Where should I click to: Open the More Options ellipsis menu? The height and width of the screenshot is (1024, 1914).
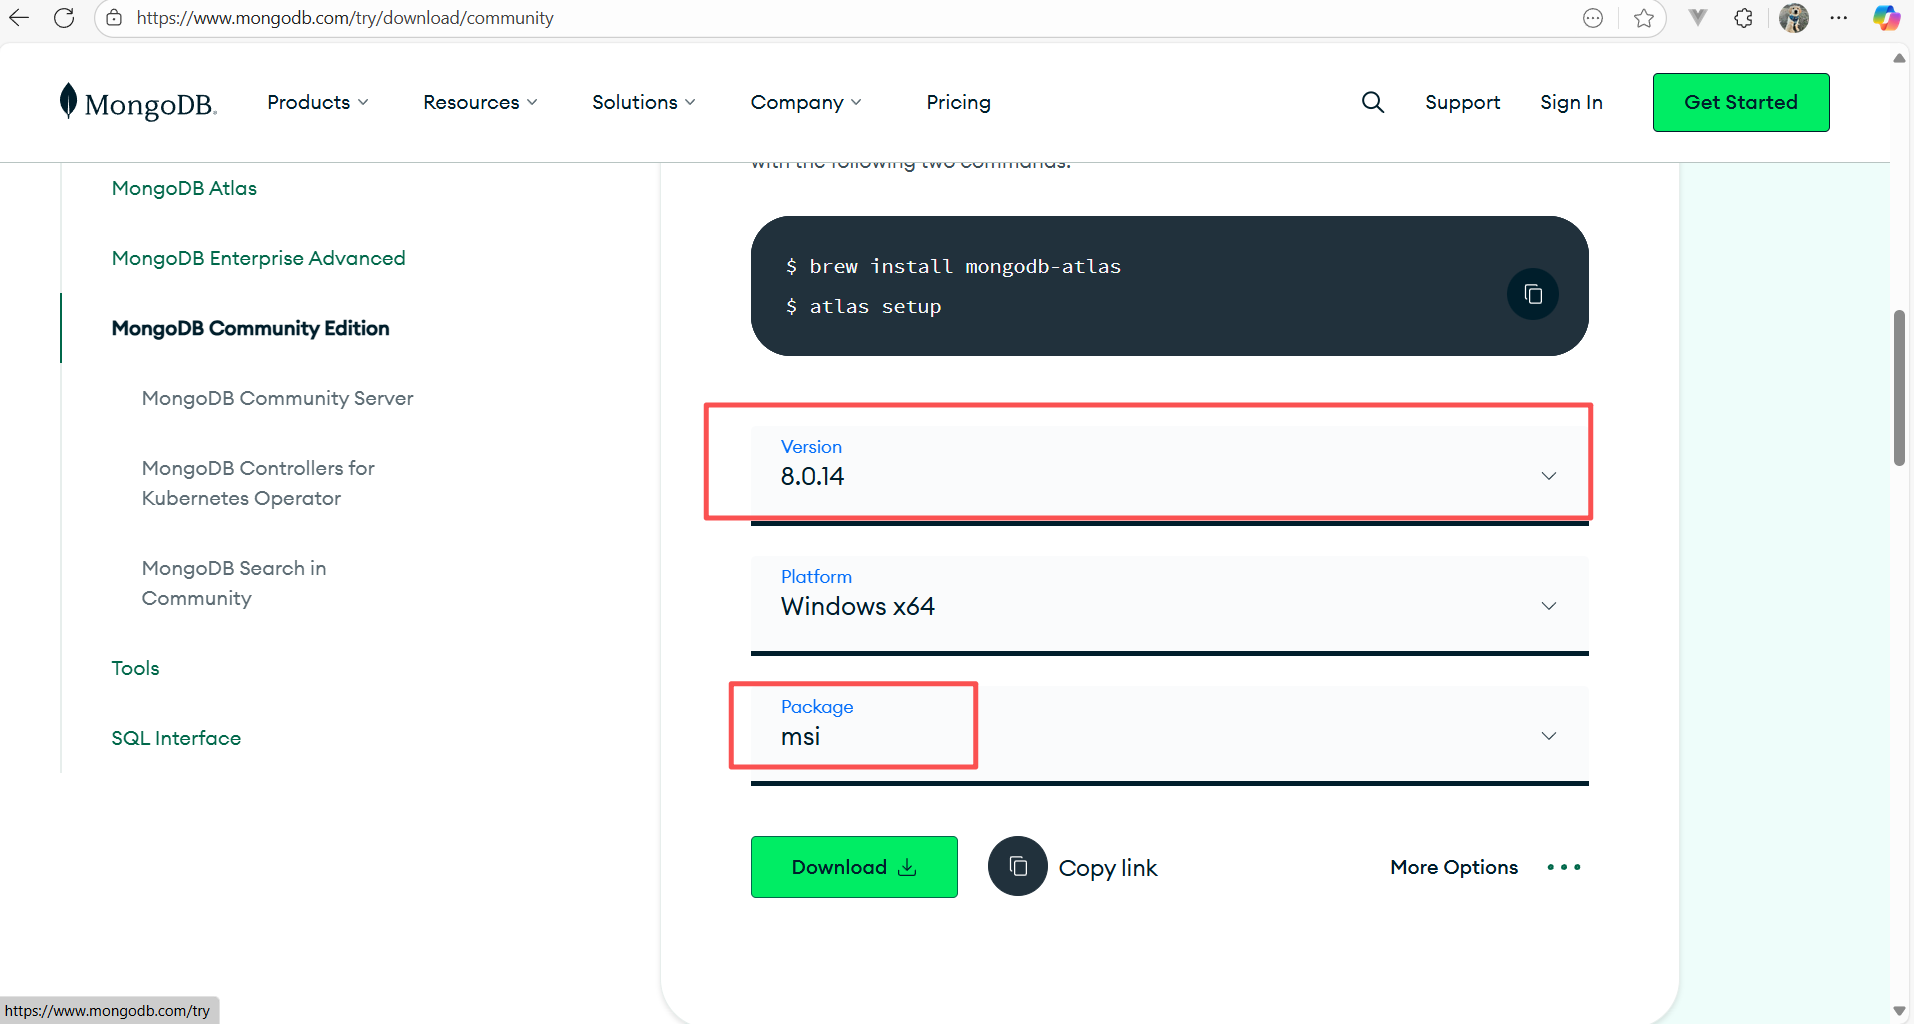(x=1563, y=867)
